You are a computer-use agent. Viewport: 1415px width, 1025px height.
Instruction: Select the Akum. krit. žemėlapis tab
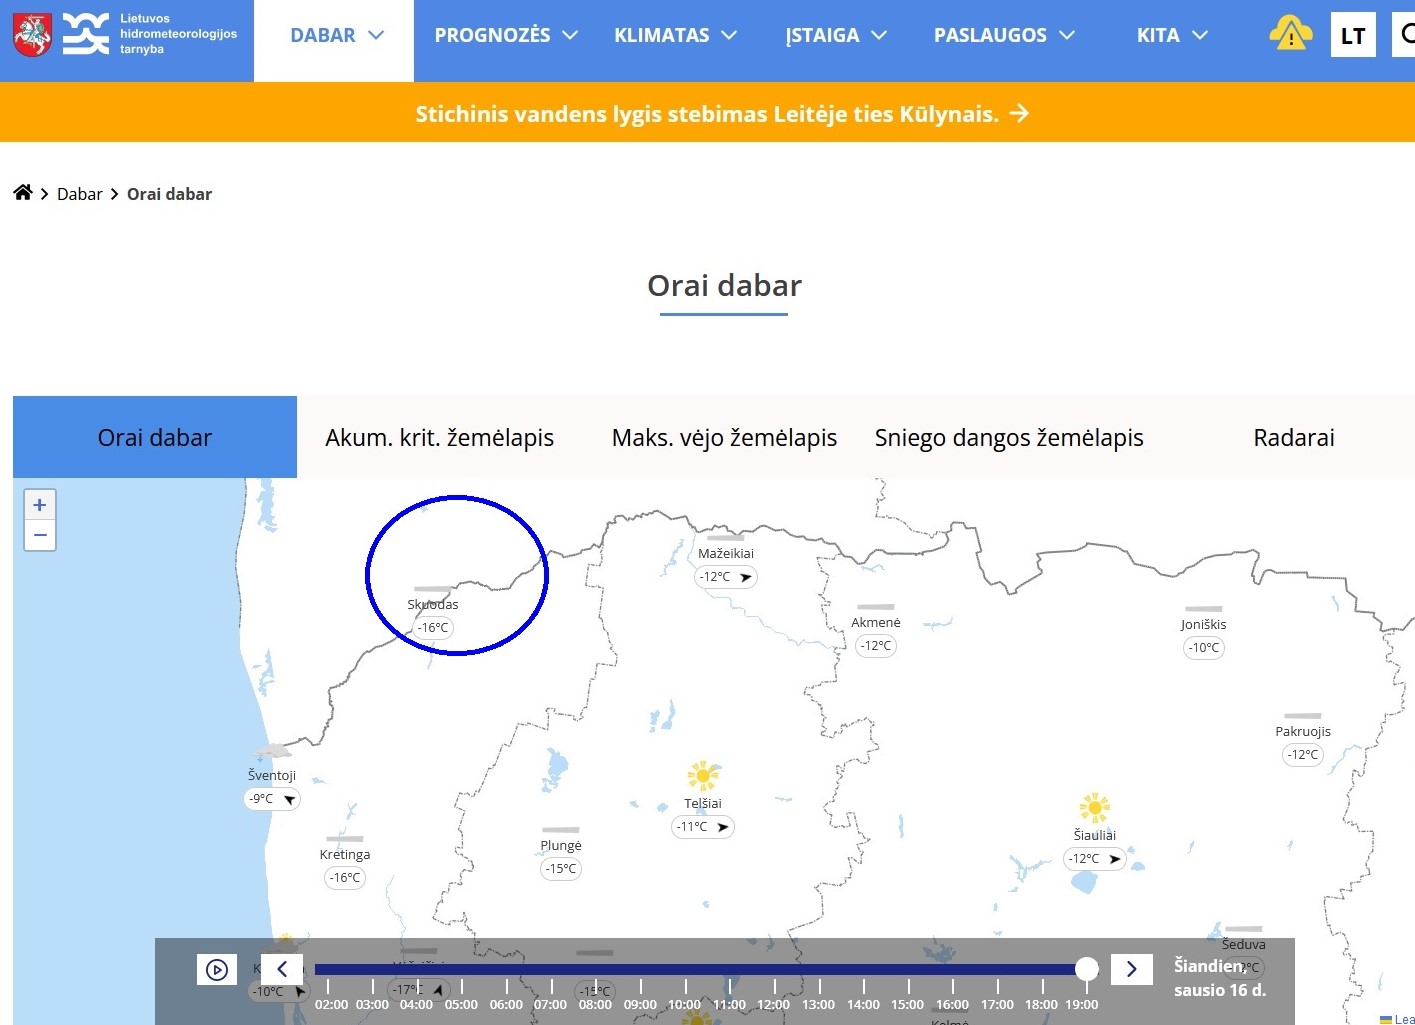click(x=439, y=437)
